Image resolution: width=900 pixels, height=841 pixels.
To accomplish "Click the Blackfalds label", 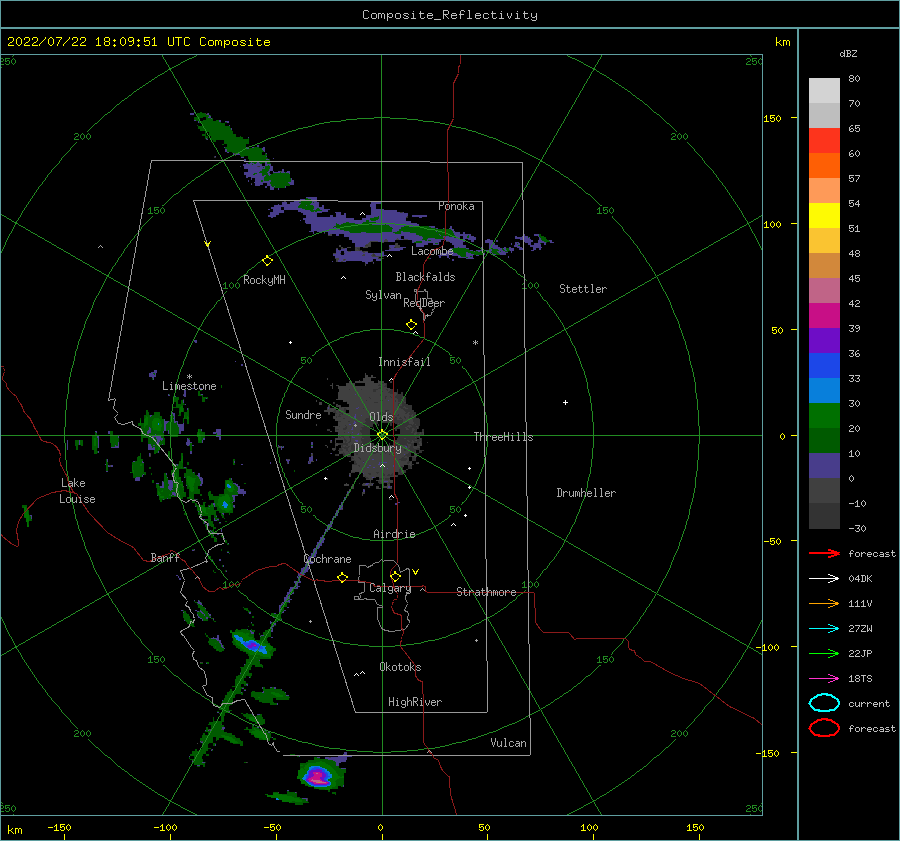I will click(425, 277).
